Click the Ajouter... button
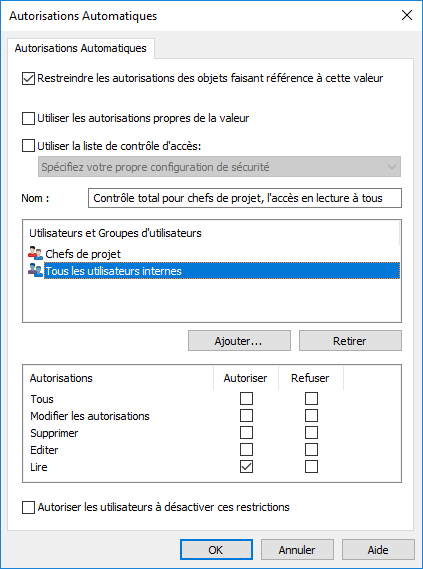 239,341
